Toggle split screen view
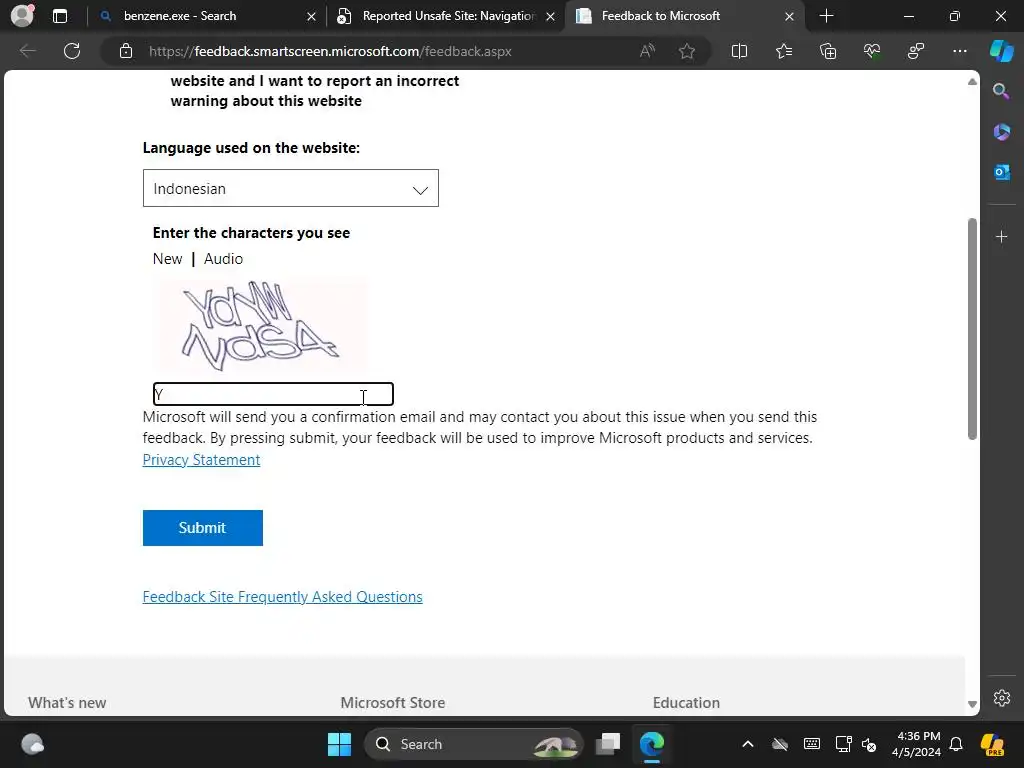 click(x=739, y=51)
